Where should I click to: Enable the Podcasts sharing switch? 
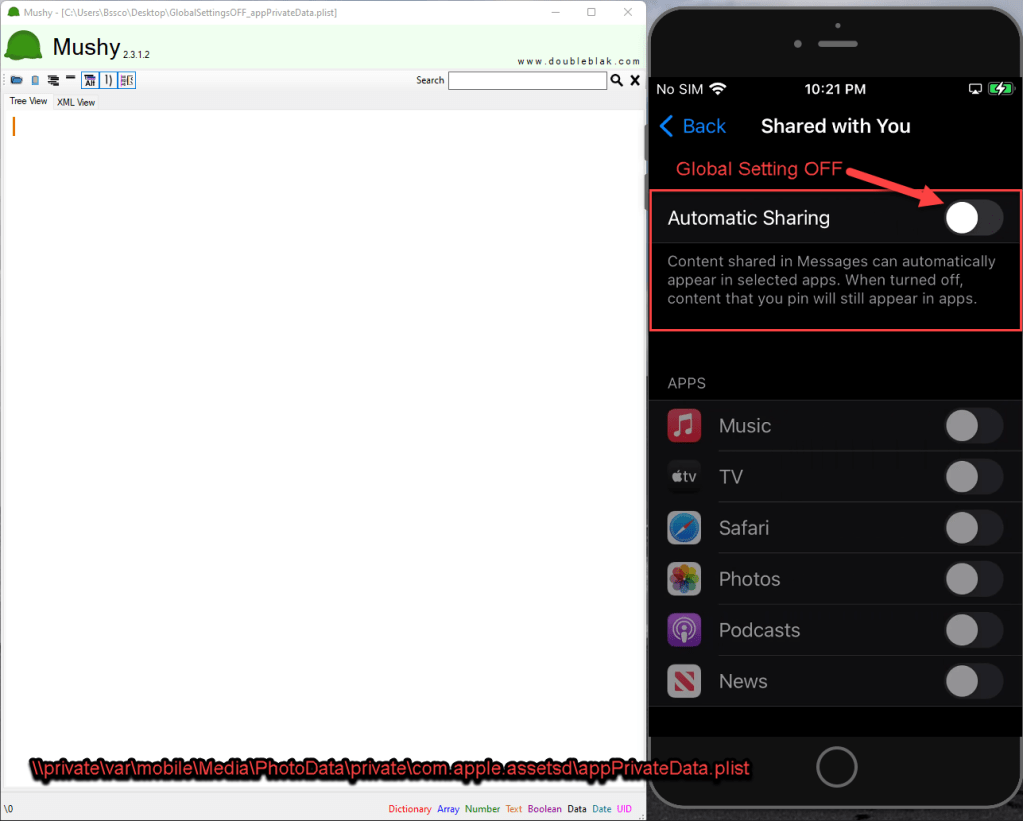point(973,630)
